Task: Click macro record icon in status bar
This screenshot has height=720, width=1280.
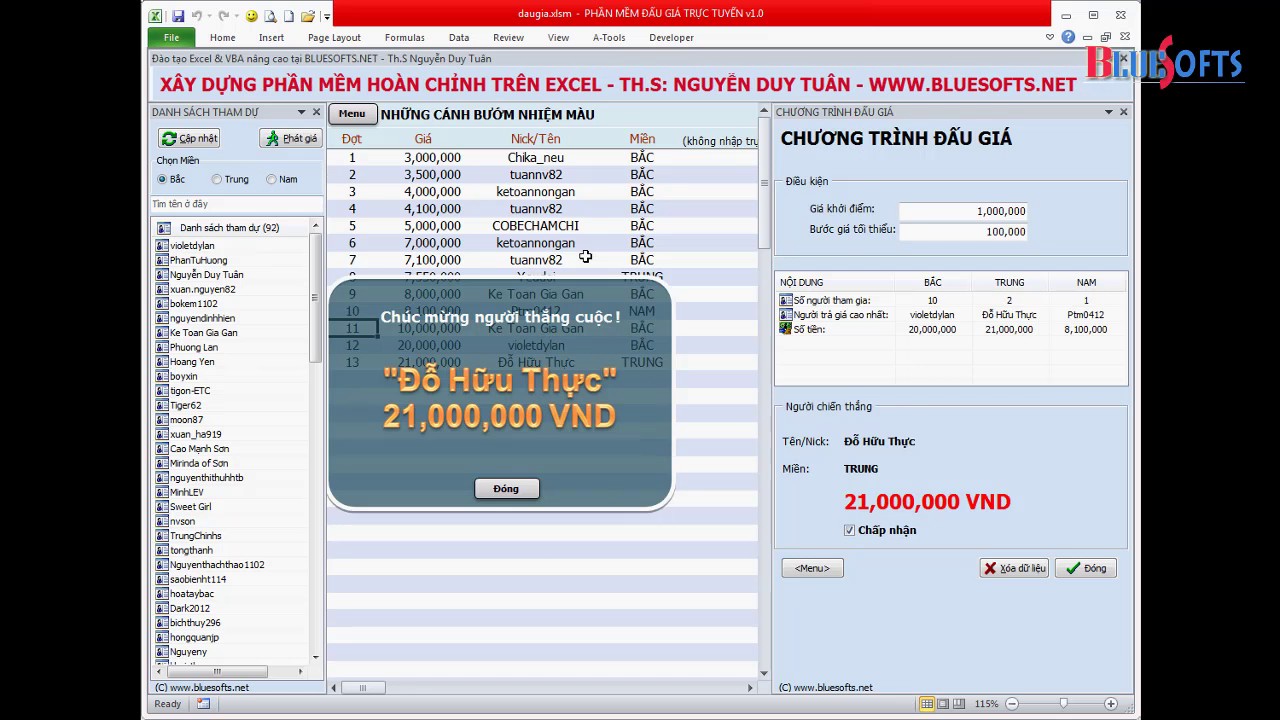Action: tap(203, 704)
